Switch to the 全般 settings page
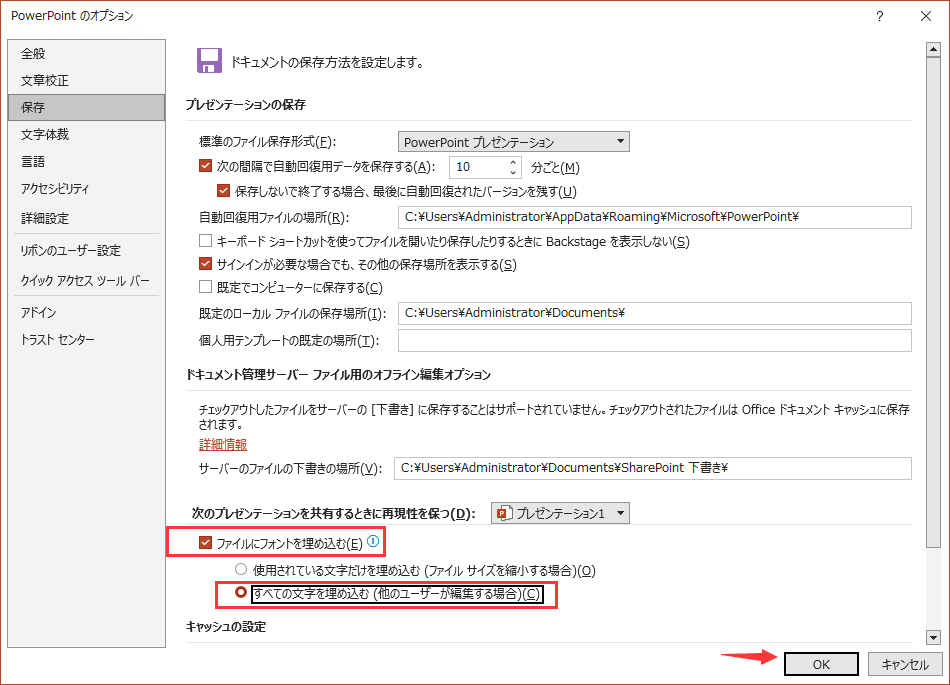Viewport: 950px width, 685px height. (35, 53)
